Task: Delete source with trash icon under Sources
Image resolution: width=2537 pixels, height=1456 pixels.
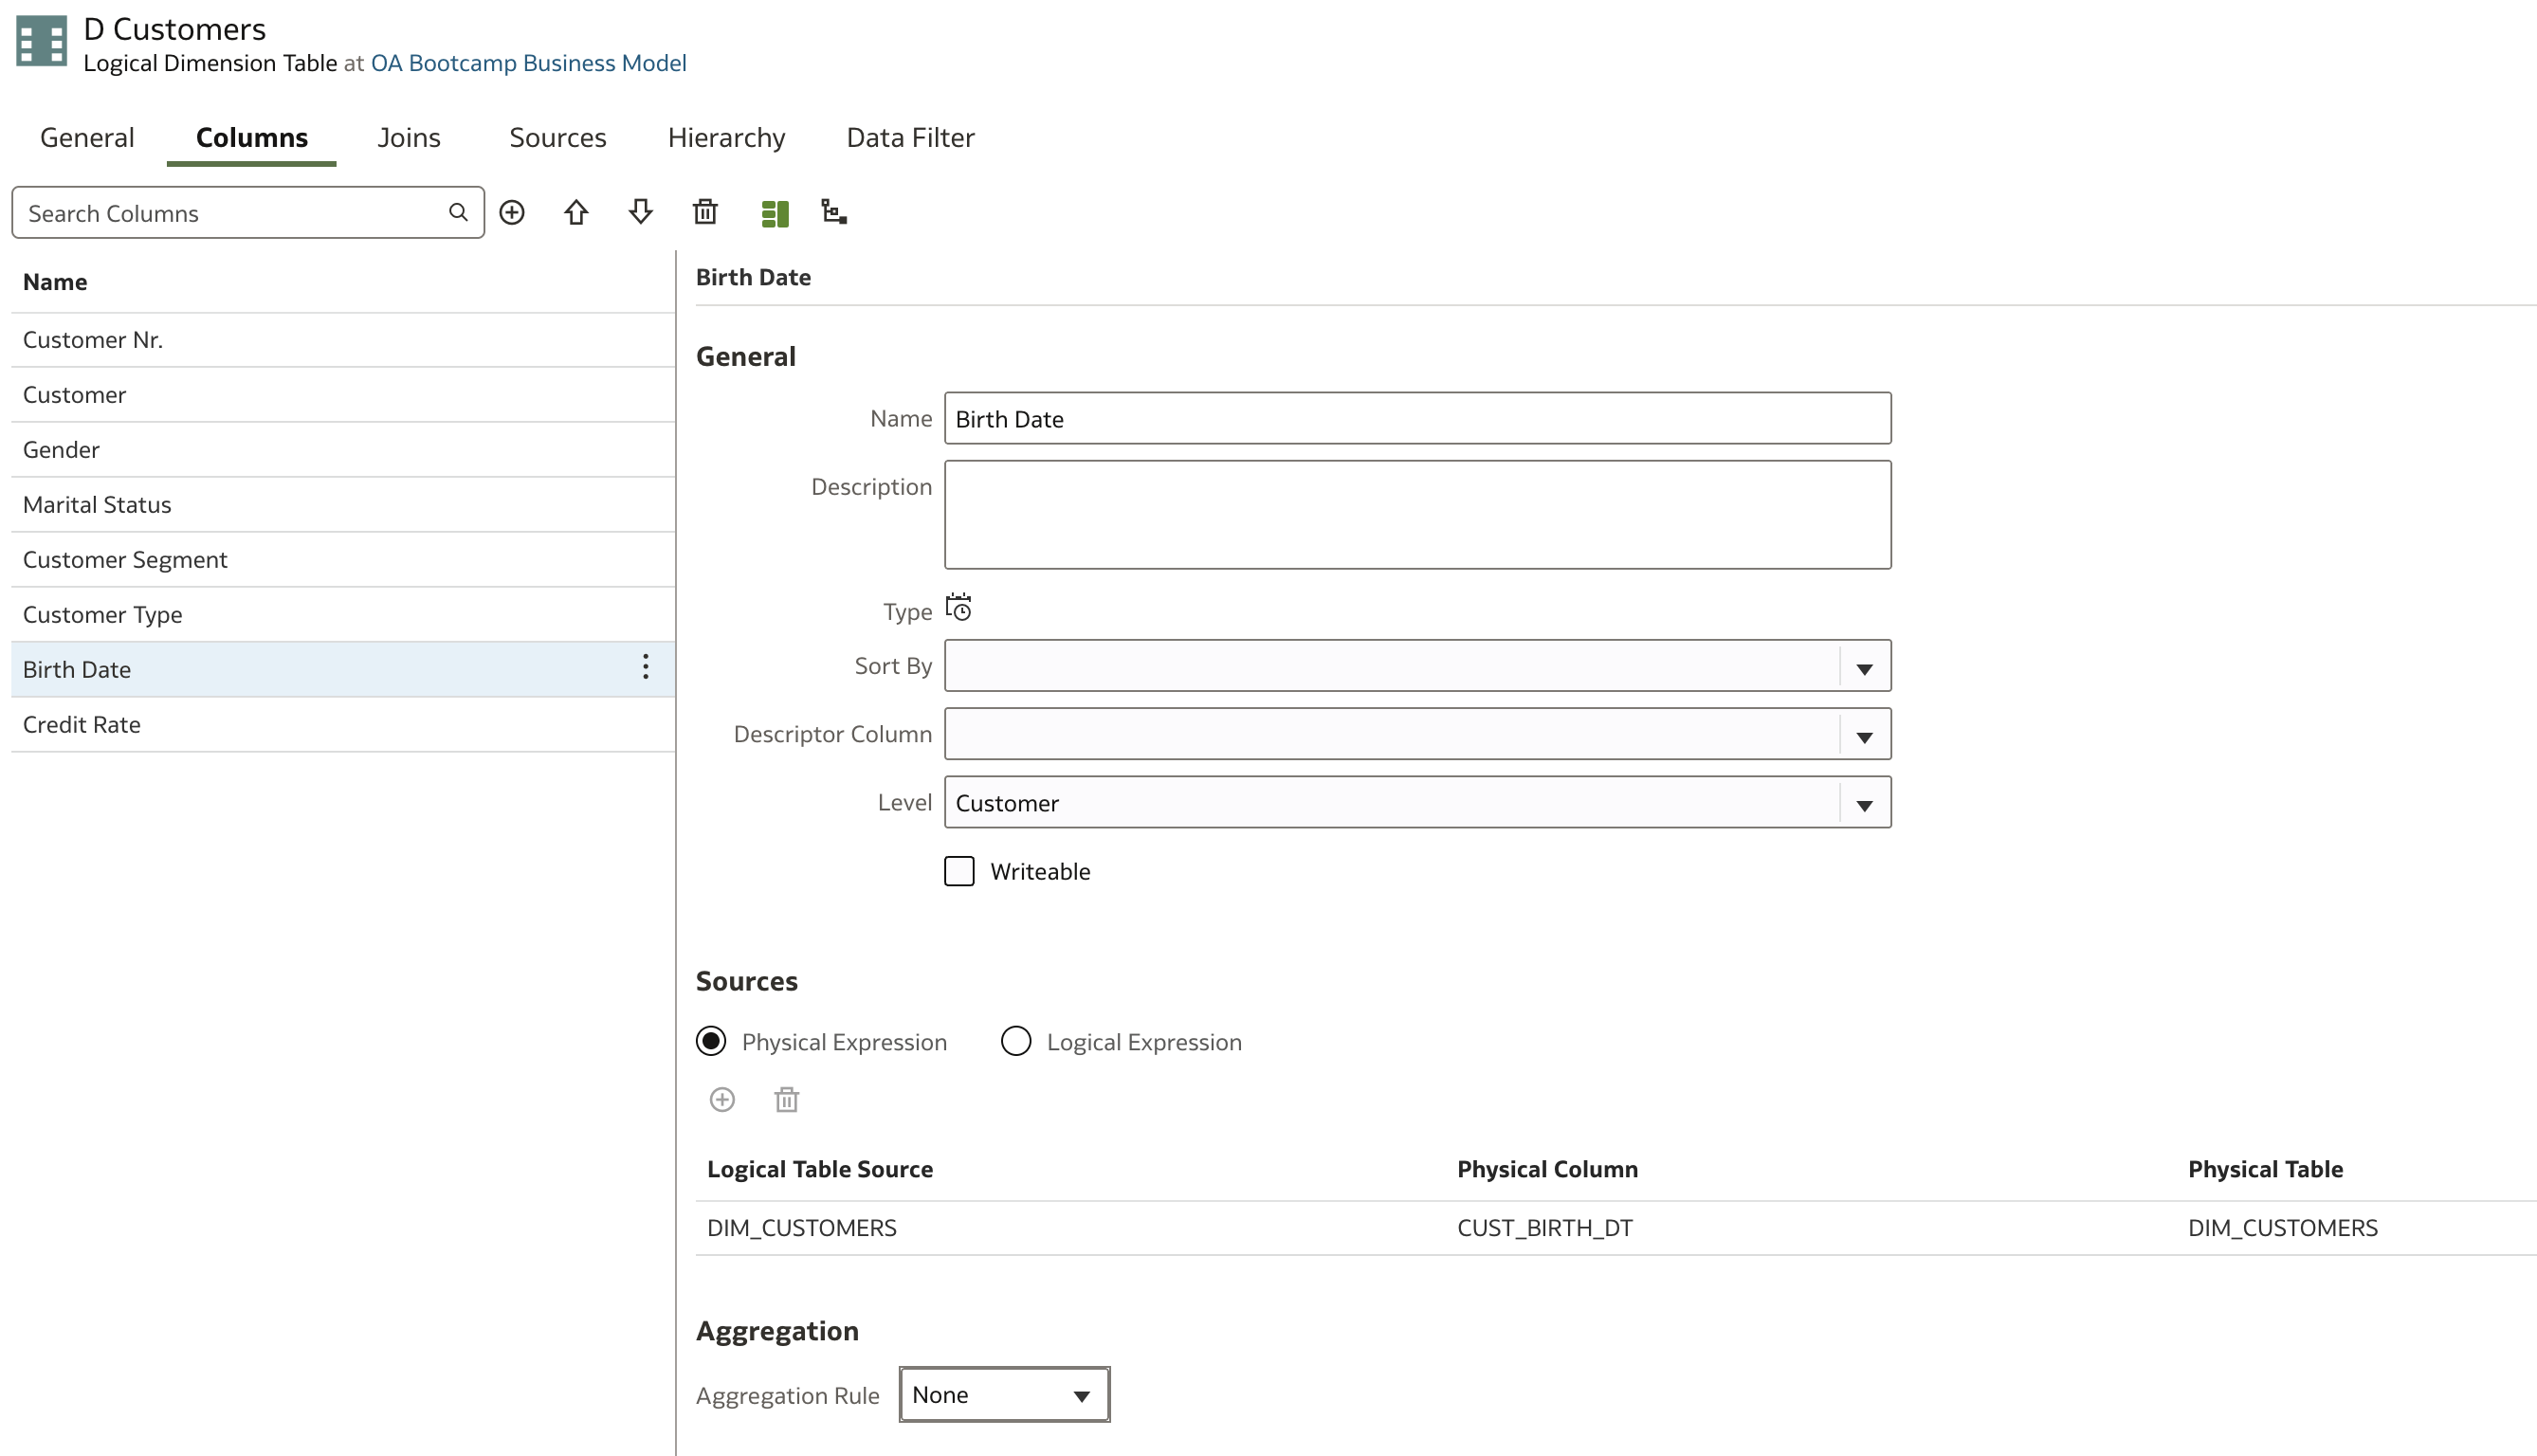Action: pyautogui.click(x=787, y=1100)
